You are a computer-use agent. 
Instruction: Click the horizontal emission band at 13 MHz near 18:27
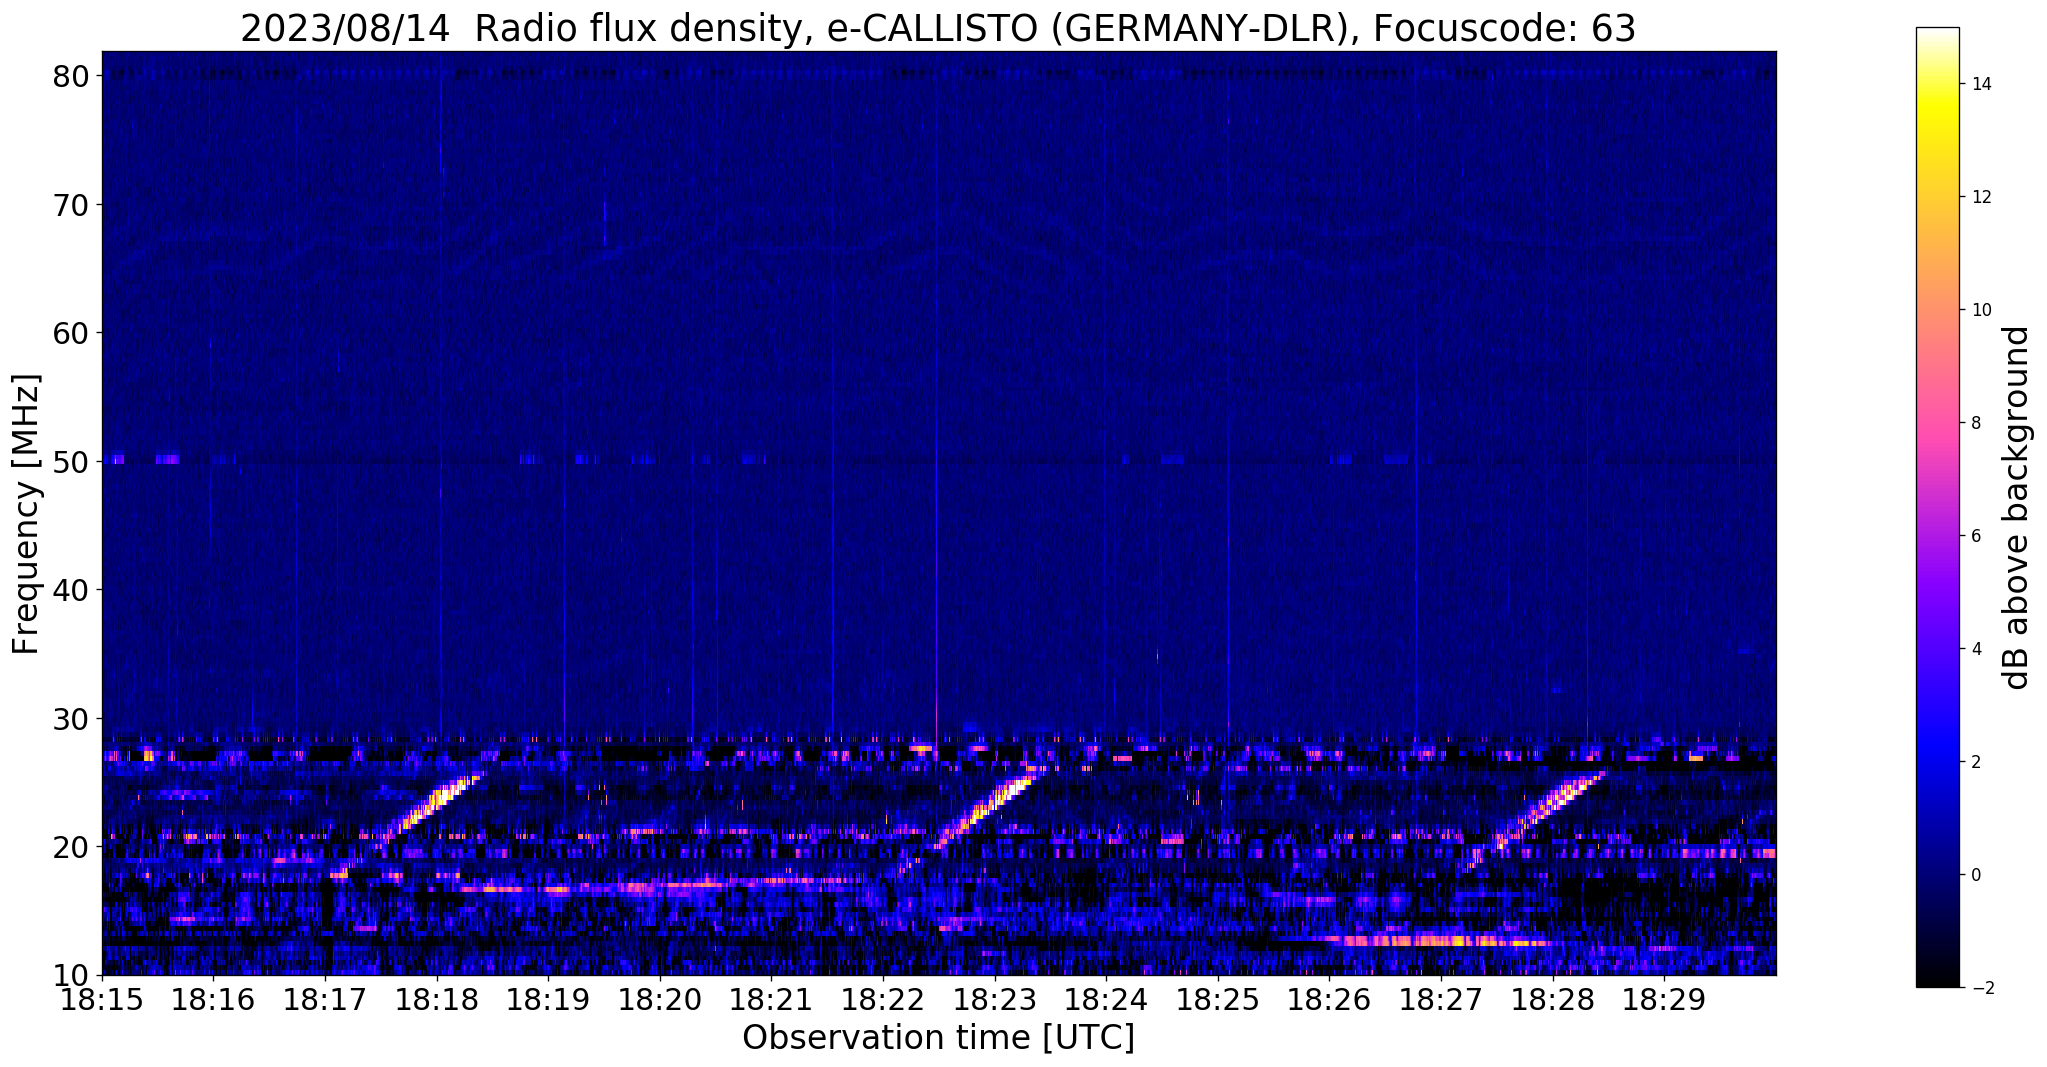(x=1440, y=940)
